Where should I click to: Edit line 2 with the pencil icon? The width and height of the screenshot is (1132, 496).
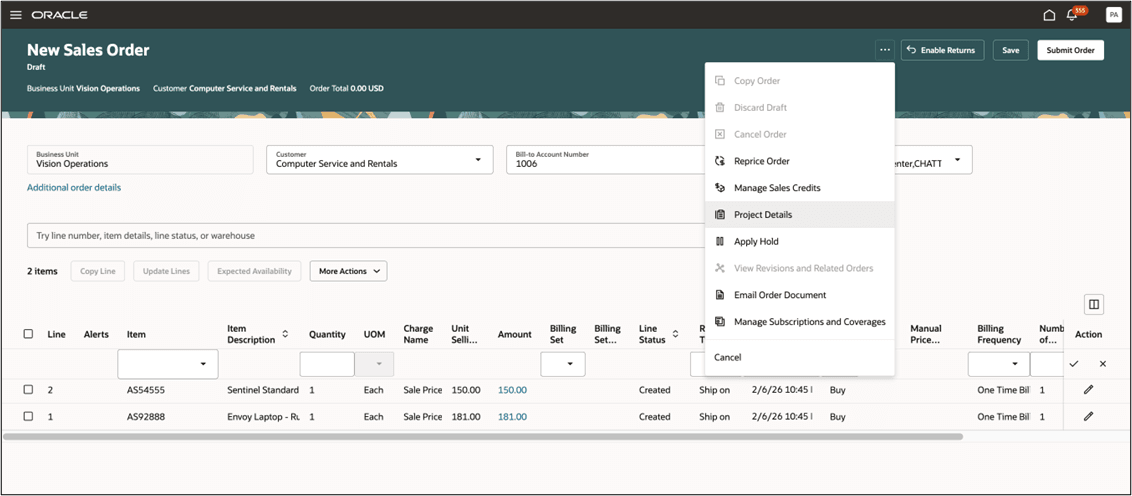(1088, 390)
